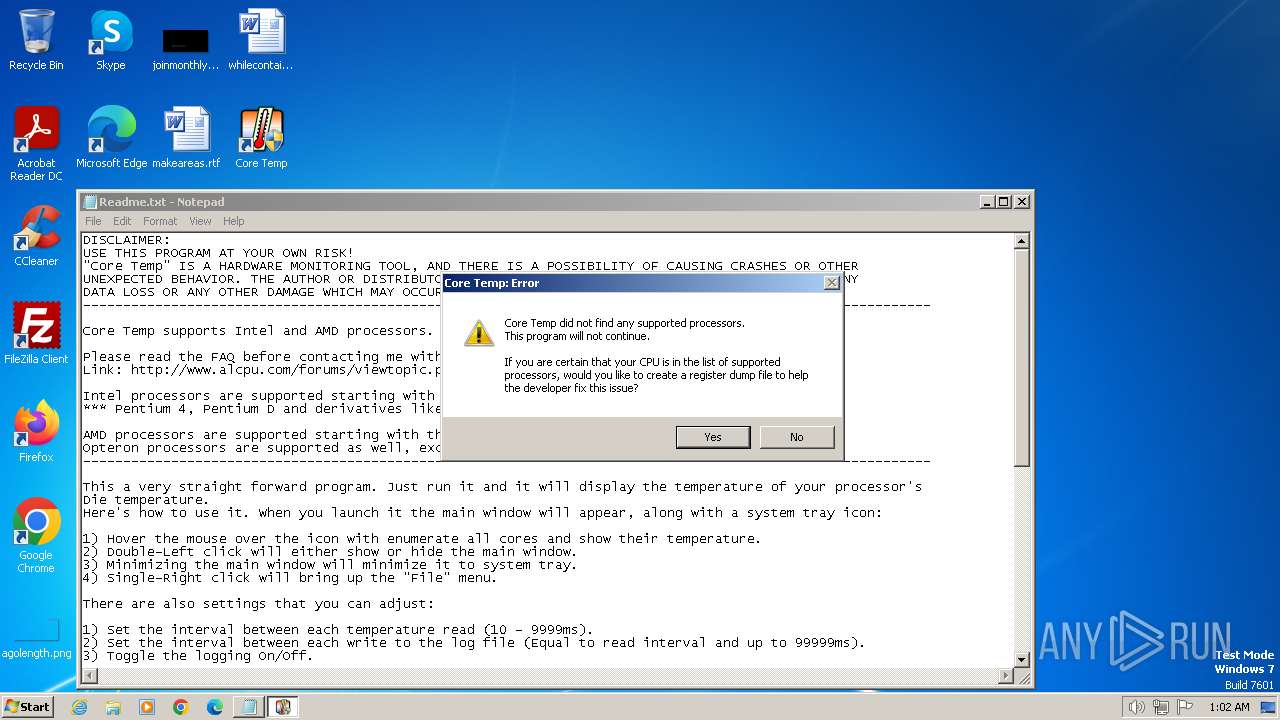
Task: Select the makeareas.rtf desktop file
Action: click(x=186, y=138)
